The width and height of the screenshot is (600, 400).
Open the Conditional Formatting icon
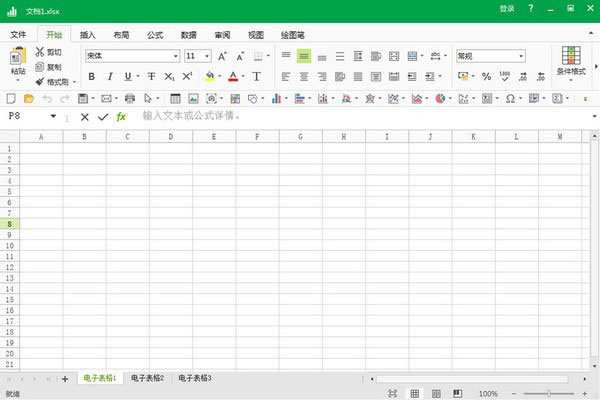571,56
